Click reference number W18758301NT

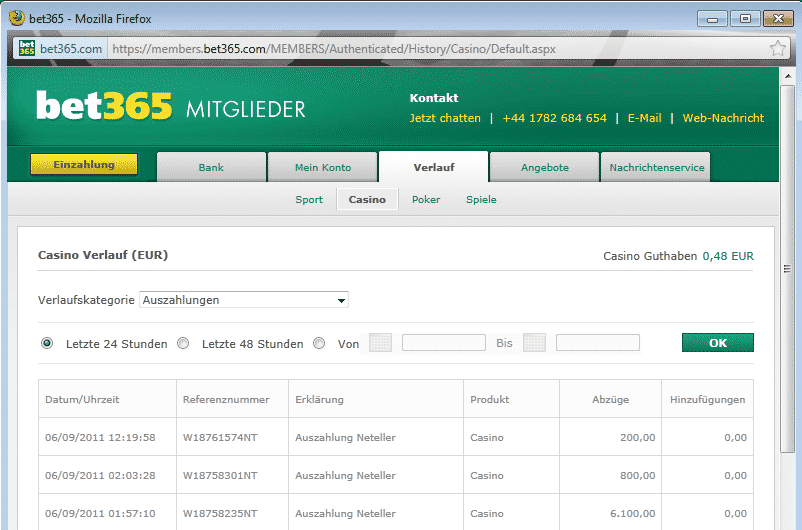[x=220, y=475]
